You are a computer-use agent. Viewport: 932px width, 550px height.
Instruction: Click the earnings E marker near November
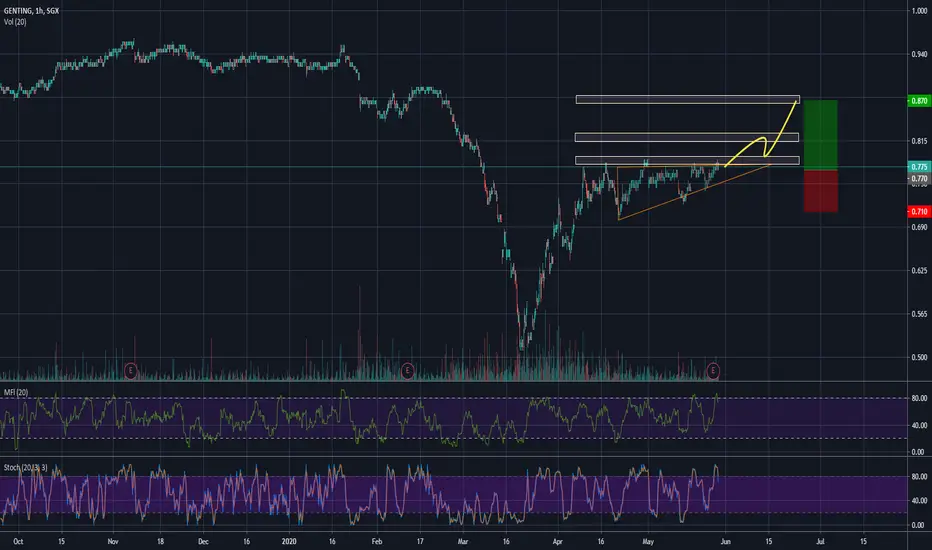tap(130, 371)
